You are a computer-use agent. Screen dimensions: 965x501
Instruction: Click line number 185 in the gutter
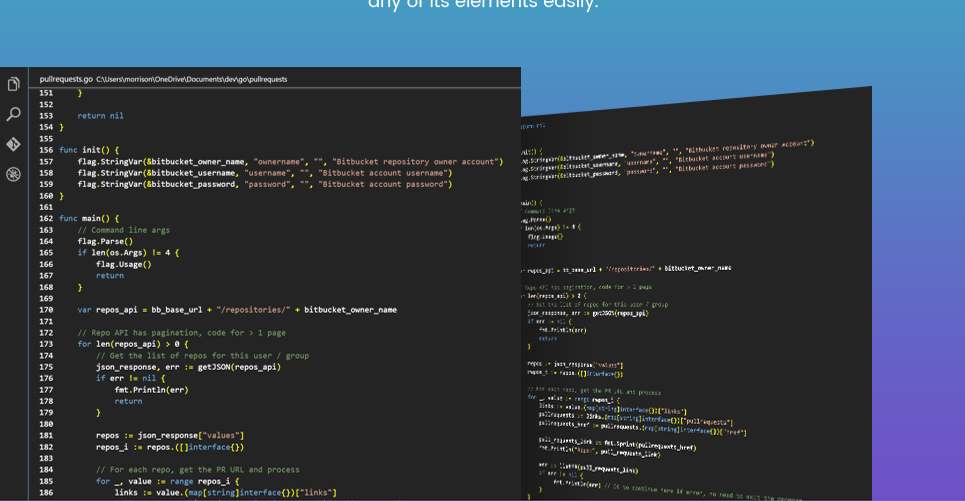pyautogui.click(x=46, y=481)
